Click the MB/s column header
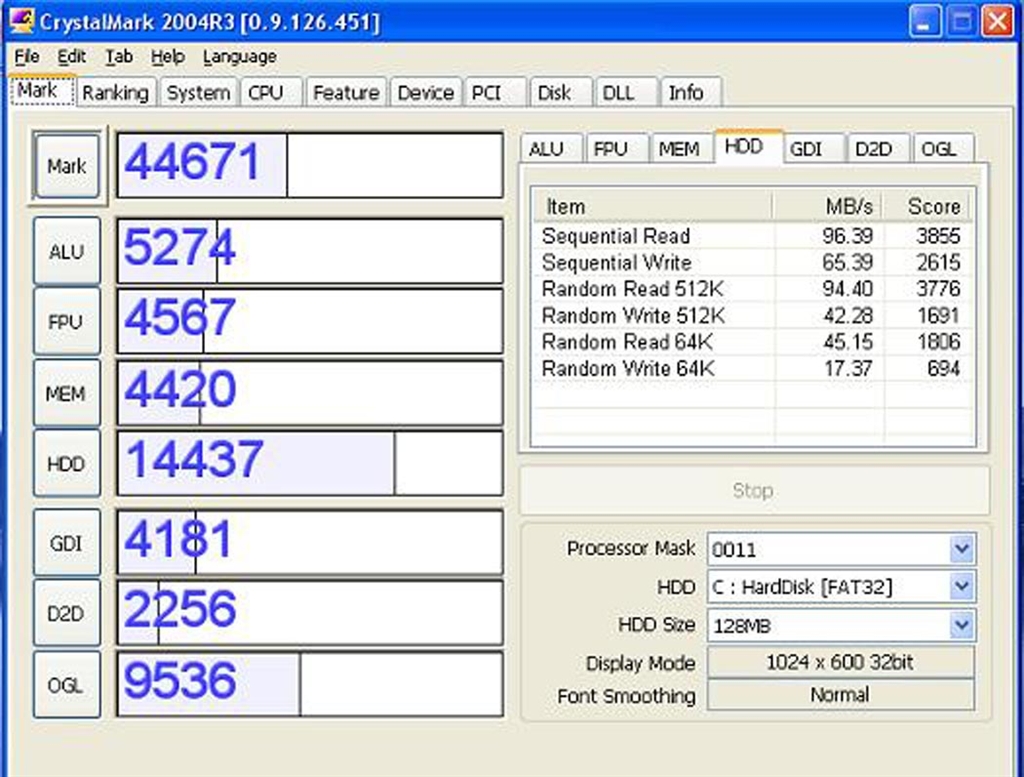Viewport: 1024px width, 777px height. point(828,206)
